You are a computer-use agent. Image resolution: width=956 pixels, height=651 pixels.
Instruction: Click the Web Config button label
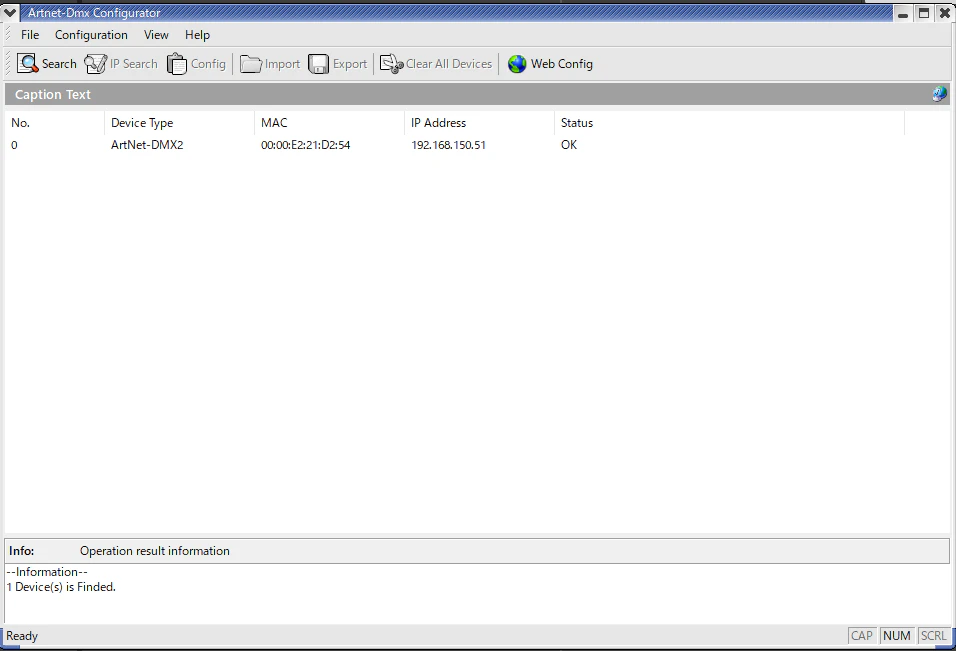[562, 64]
